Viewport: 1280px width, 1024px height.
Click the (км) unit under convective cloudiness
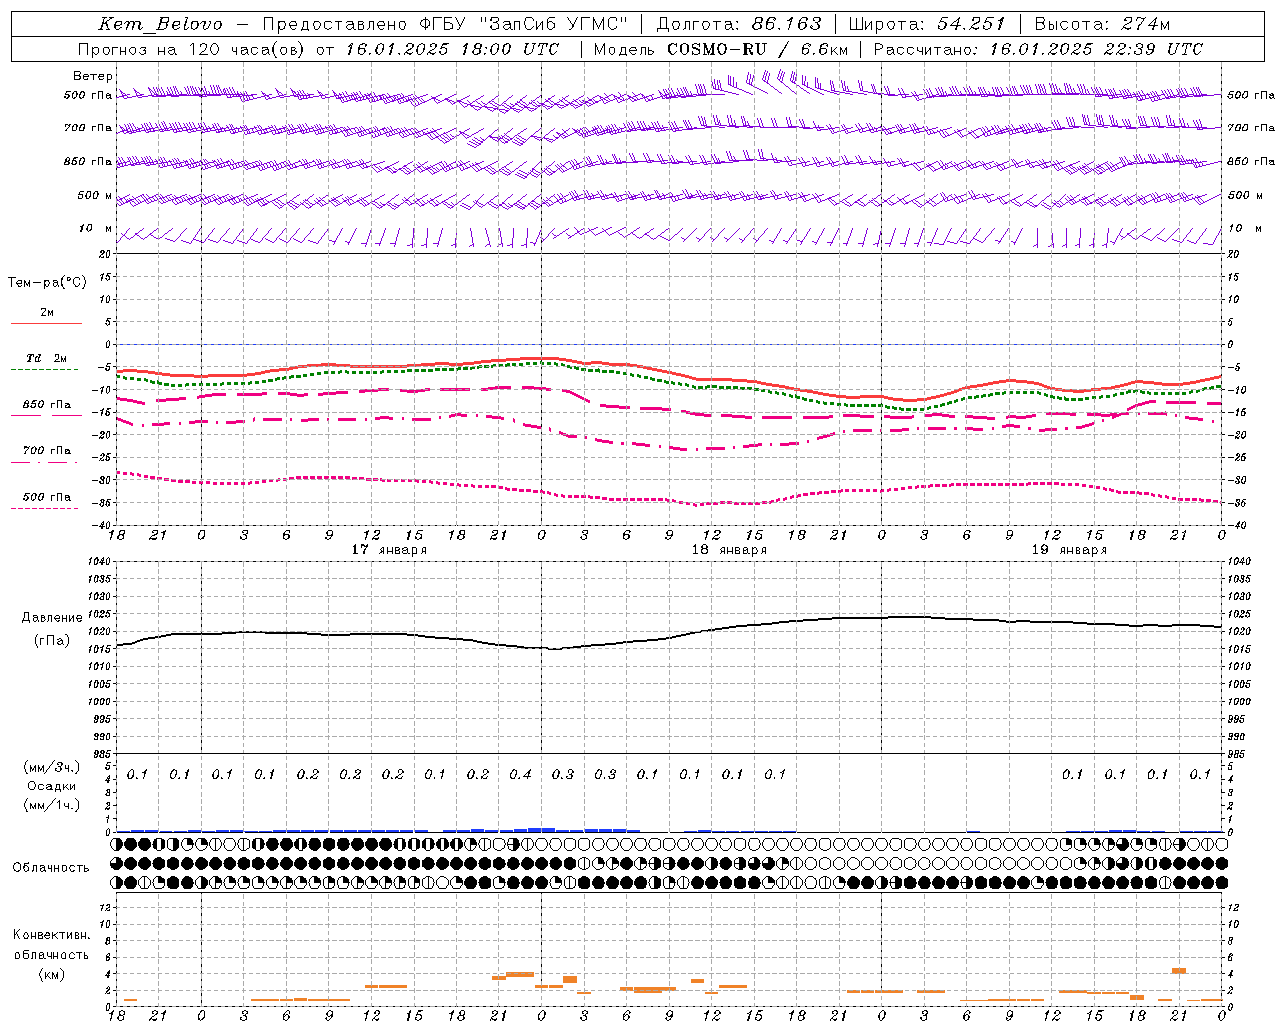click(x=52, y=974)
